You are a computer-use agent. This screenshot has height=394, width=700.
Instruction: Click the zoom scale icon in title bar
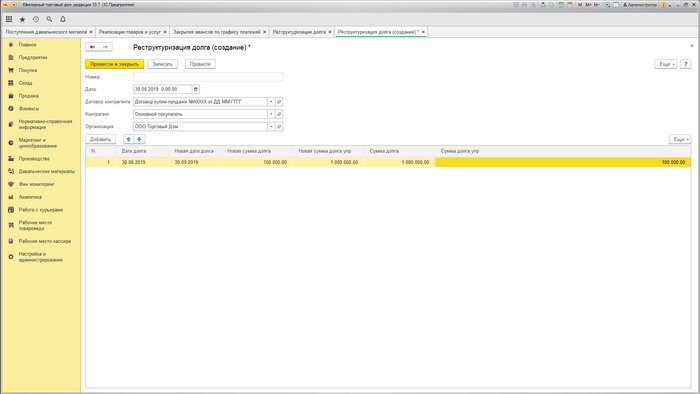coord(607,5)
